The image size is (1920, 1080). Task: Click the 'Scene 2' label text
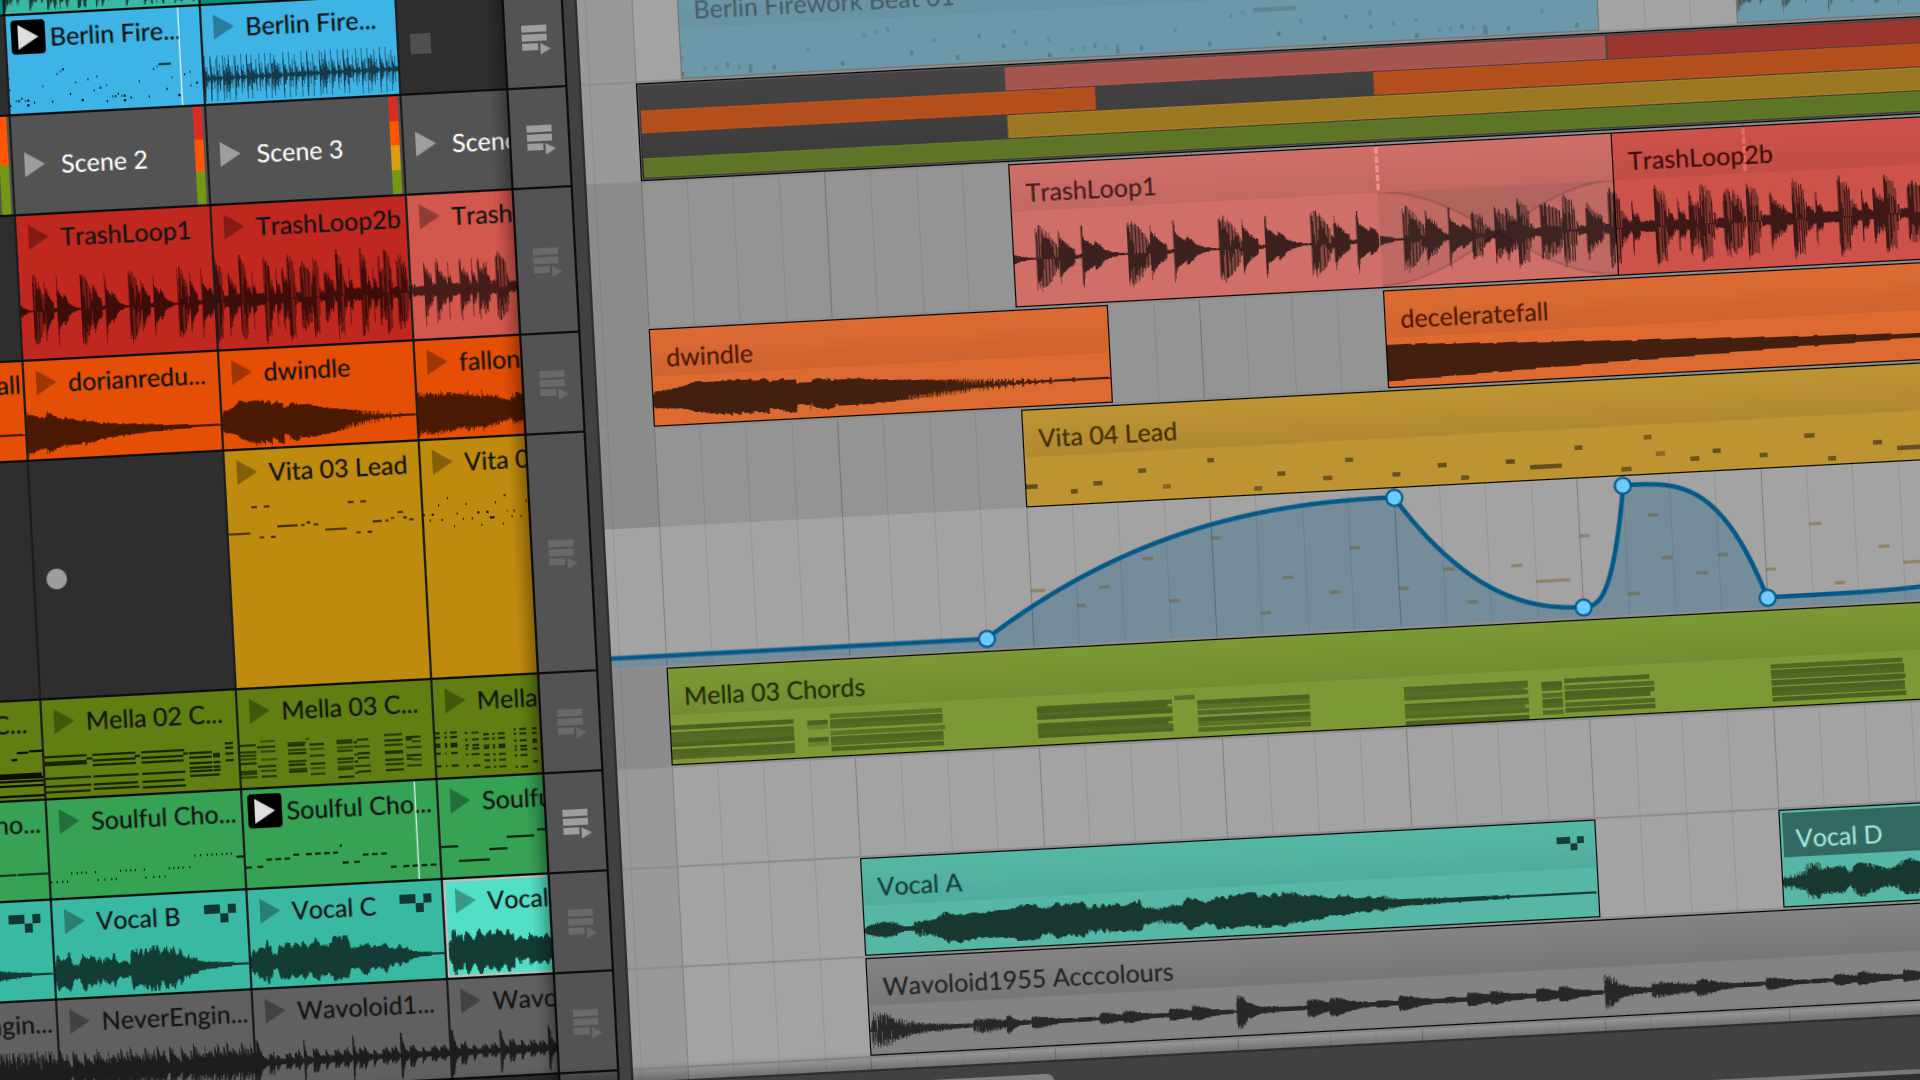[104, 161]
